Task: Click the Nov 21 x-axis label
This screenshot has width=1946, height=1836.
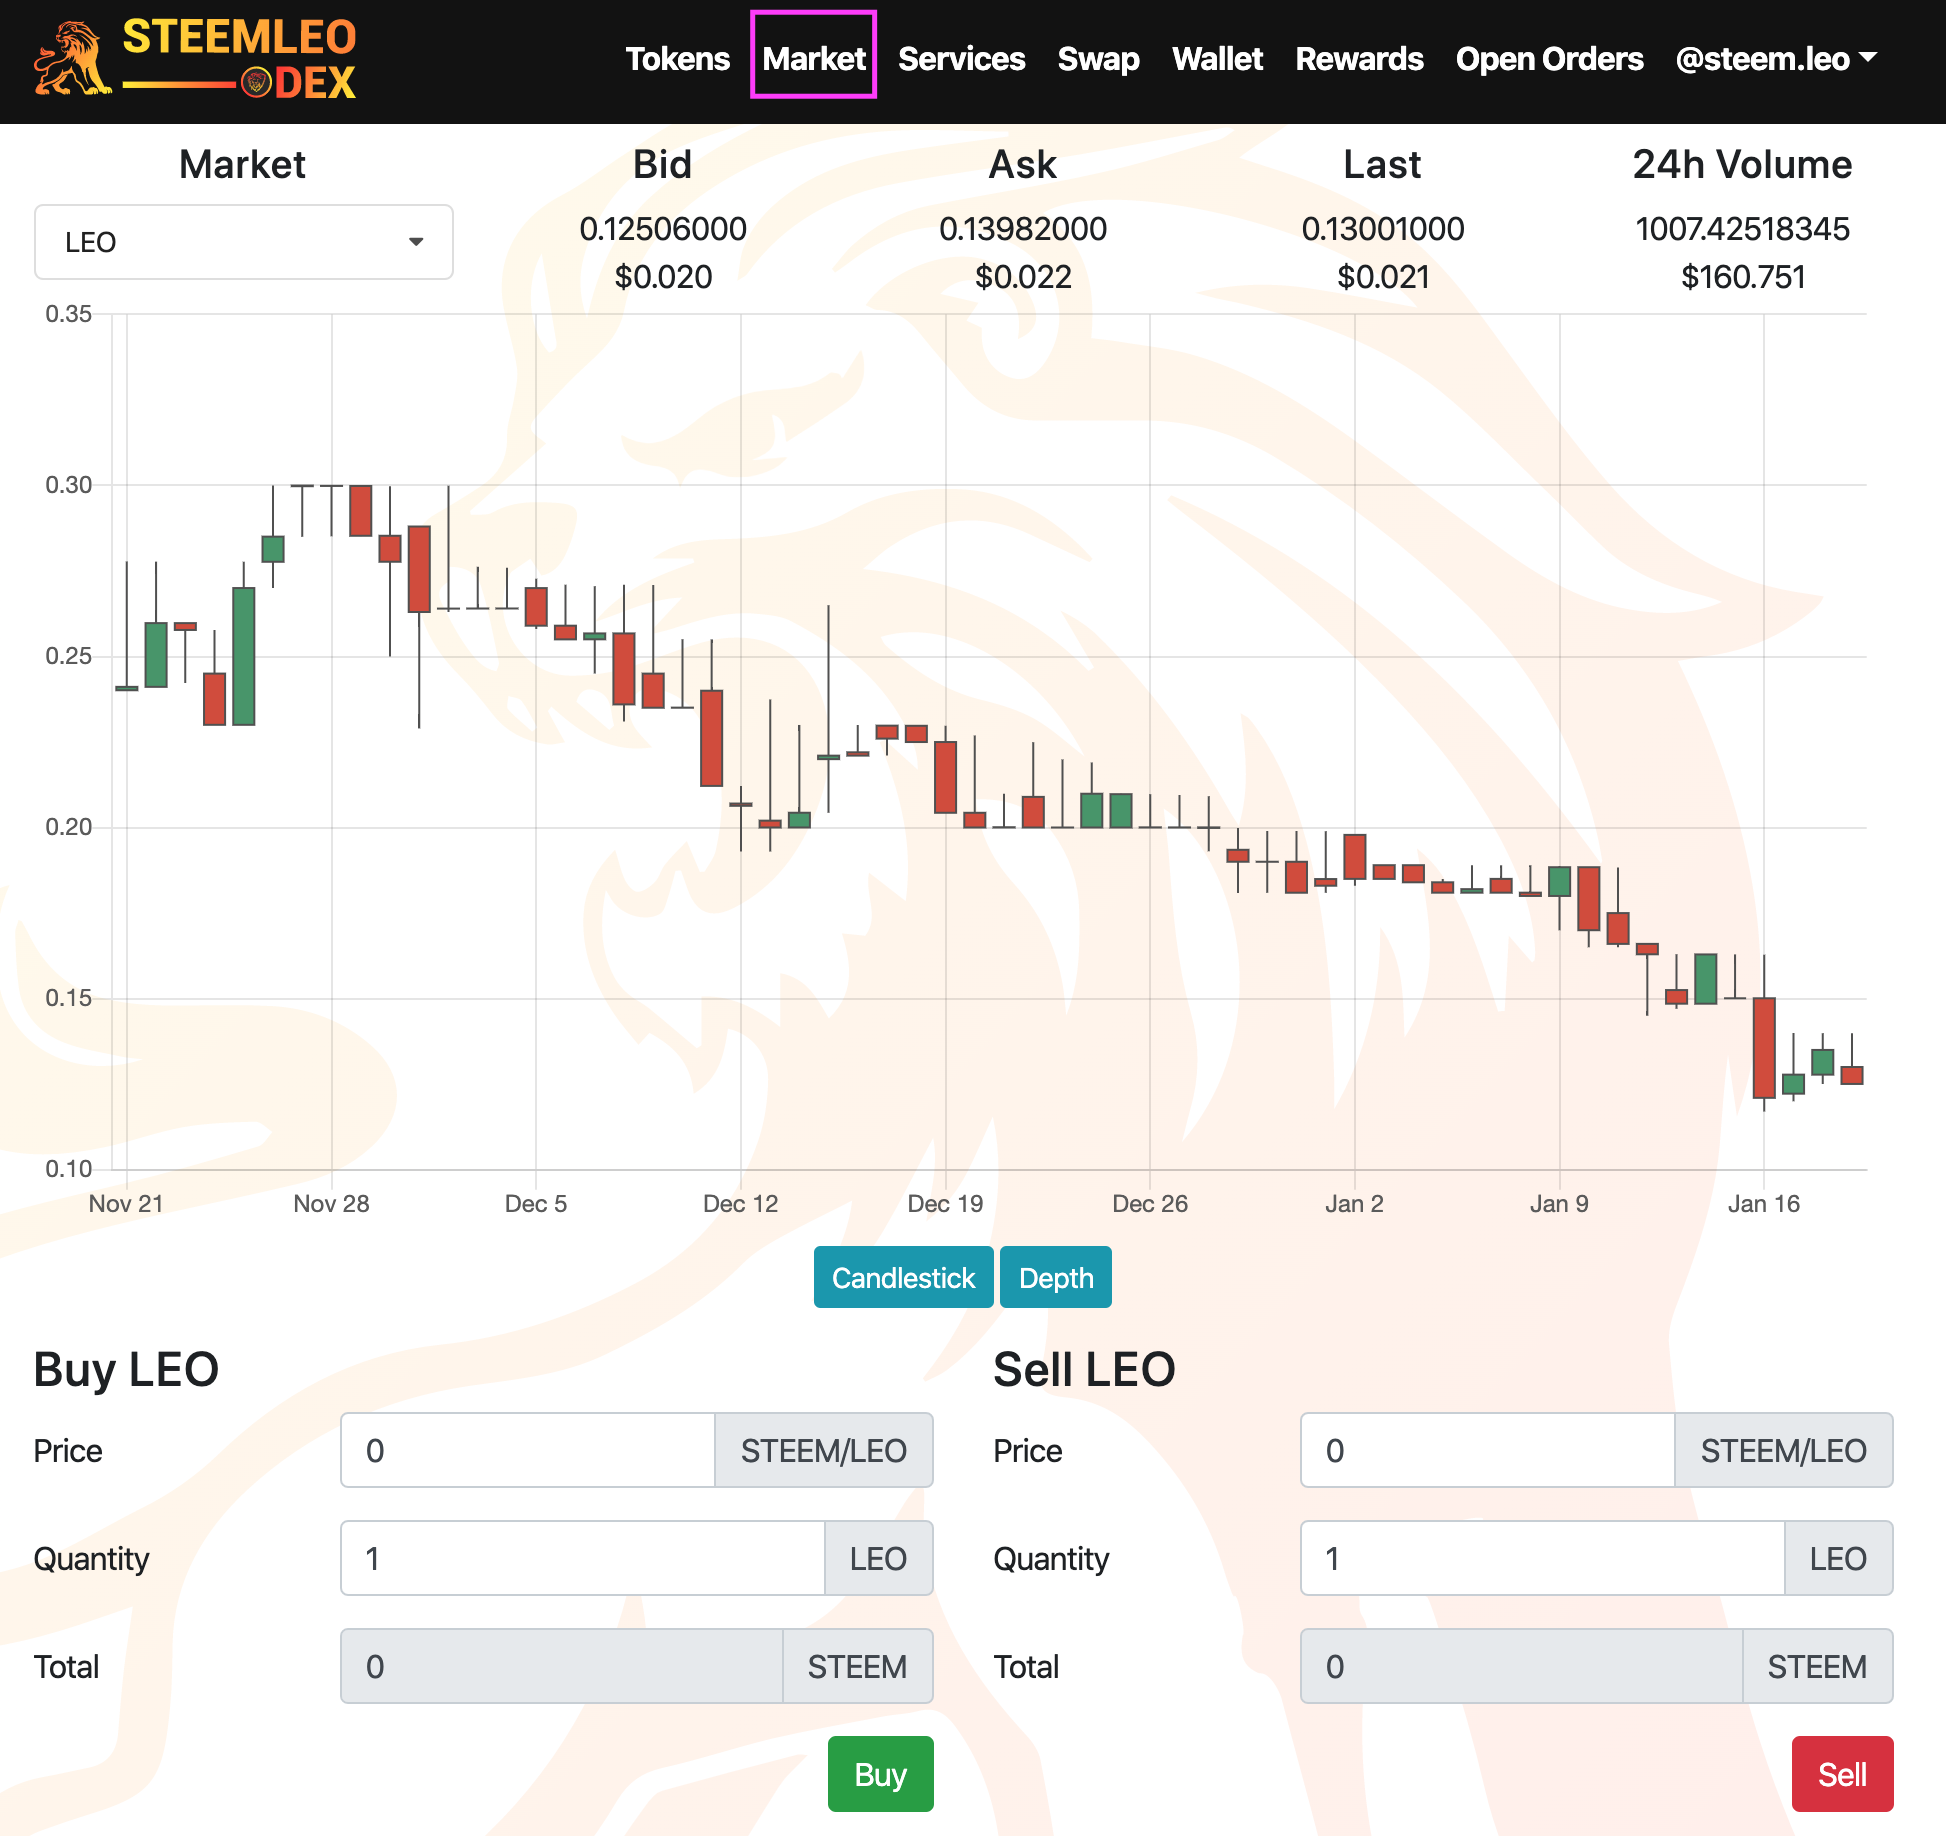Action: click(126, 1203)
